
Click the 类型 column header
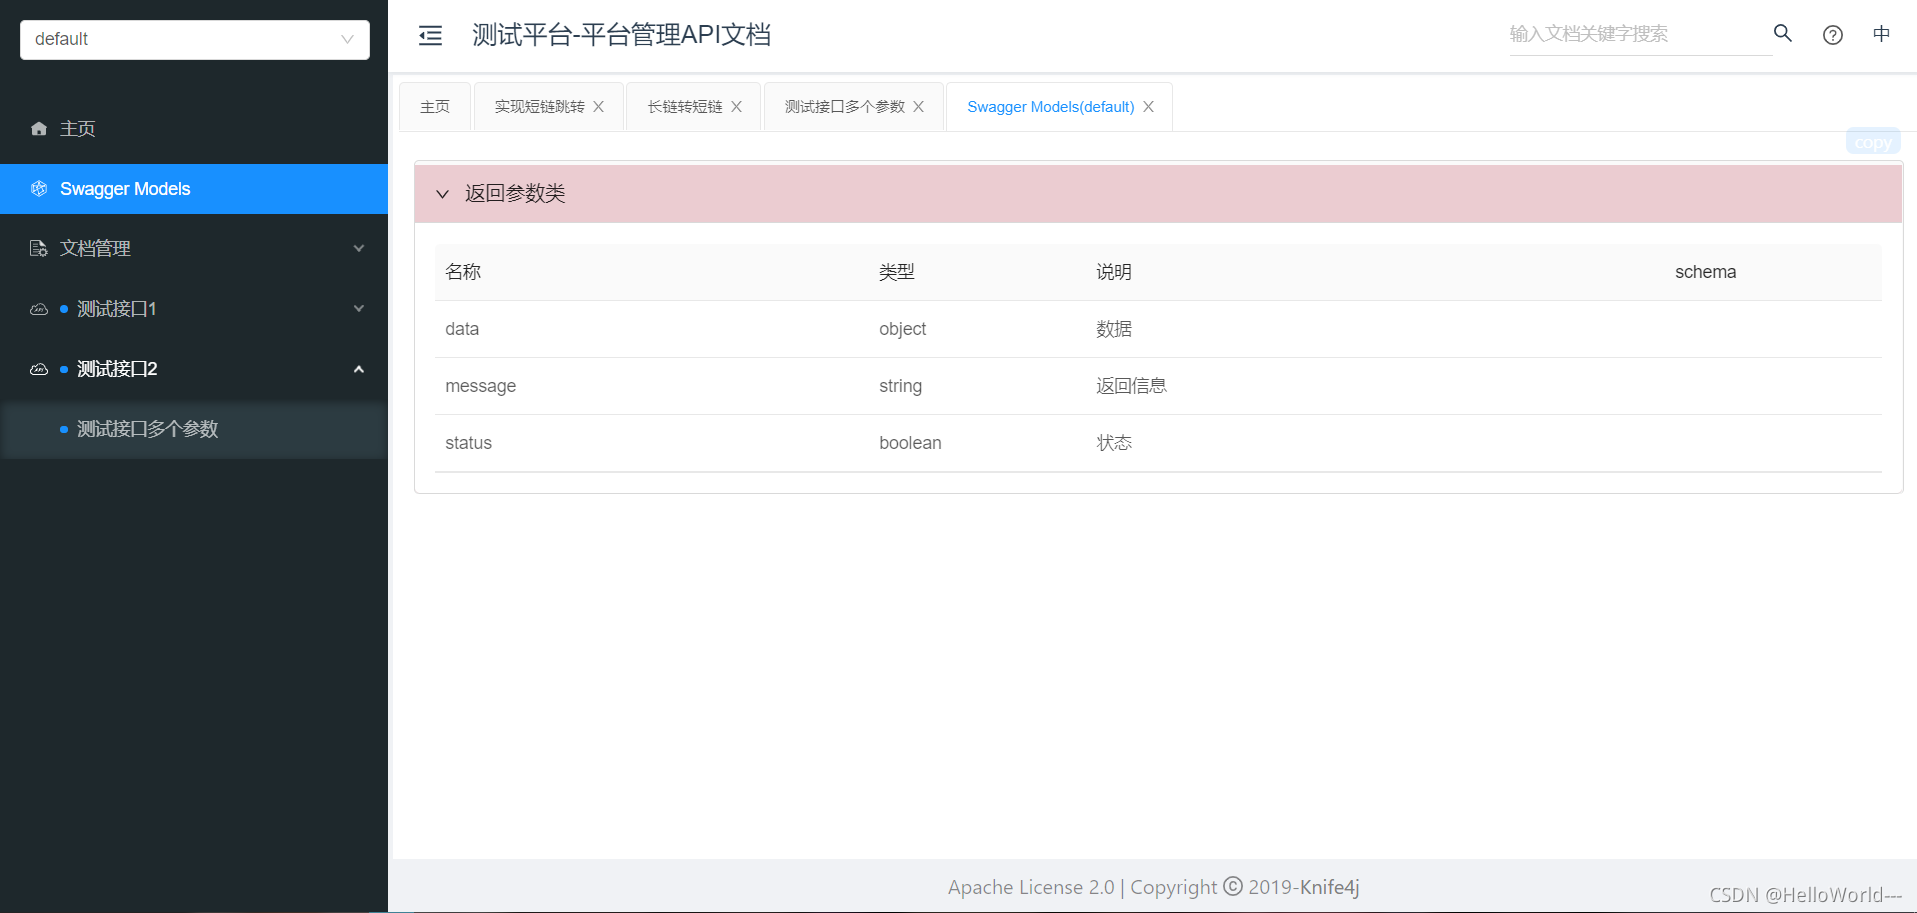tap(897, 272)
